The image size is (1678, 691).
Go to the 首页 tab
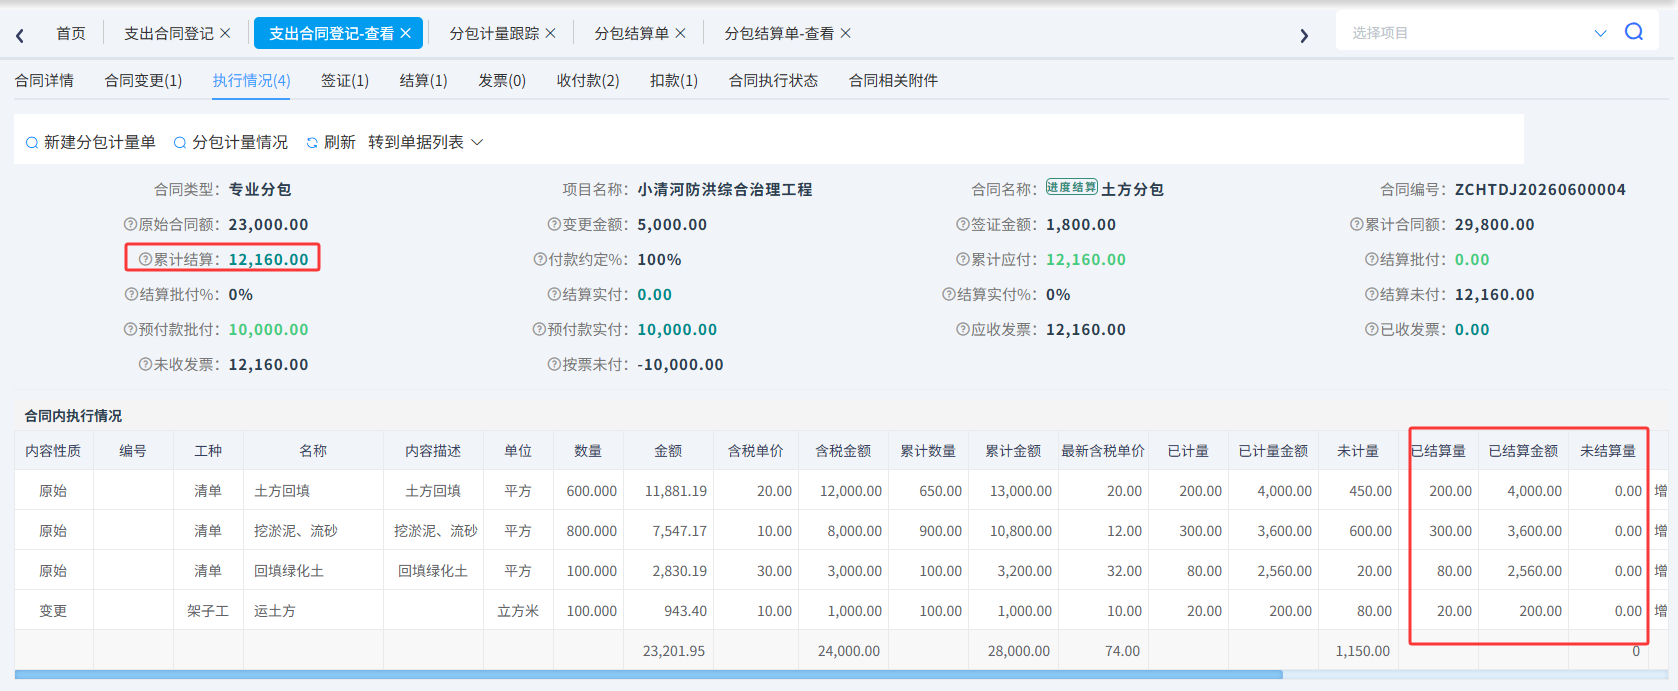[71, 34]
